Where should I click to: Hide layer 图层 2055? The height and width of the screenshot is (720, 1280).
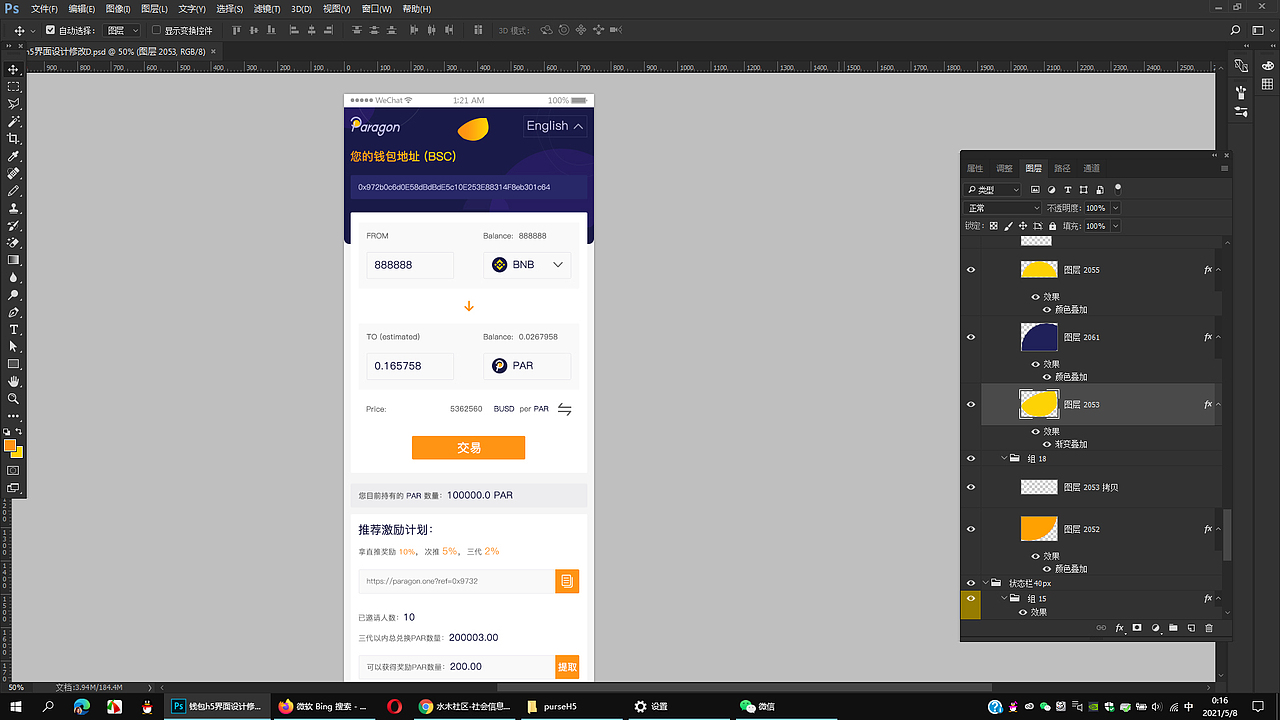pos(971,270)
